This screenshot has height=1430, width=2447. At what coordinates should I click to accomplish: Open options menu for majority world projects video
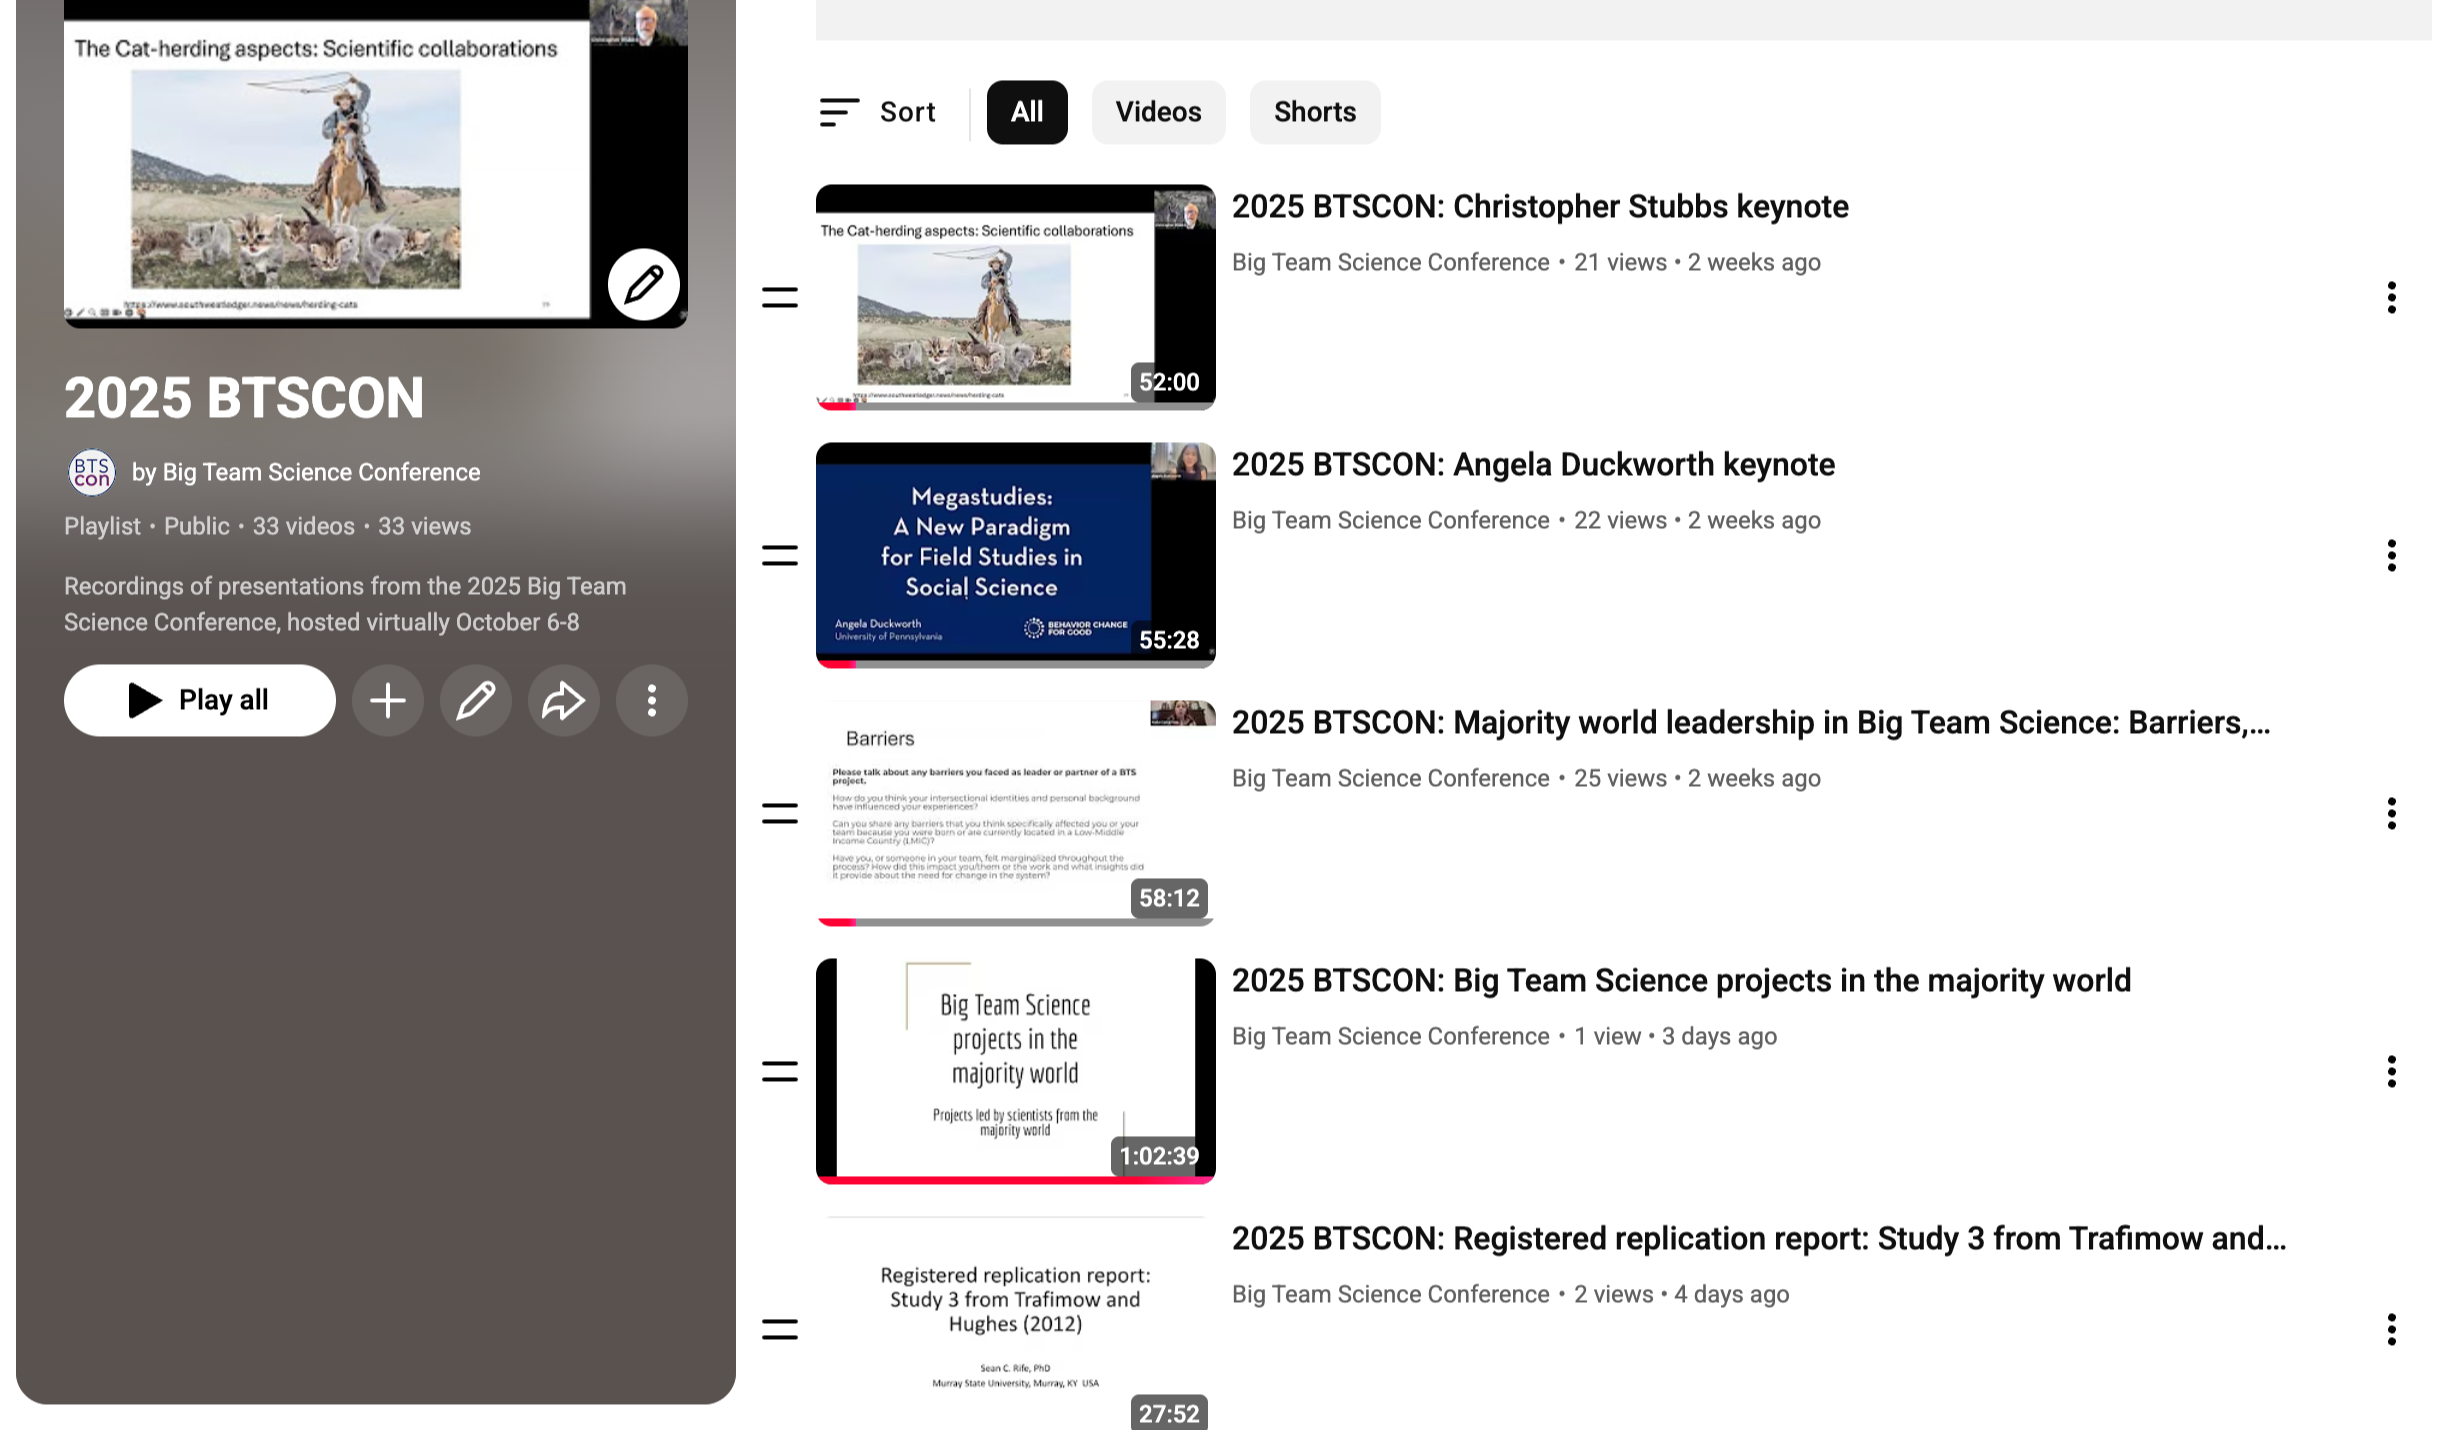pyautogui.click(x=2392, y=1071)
